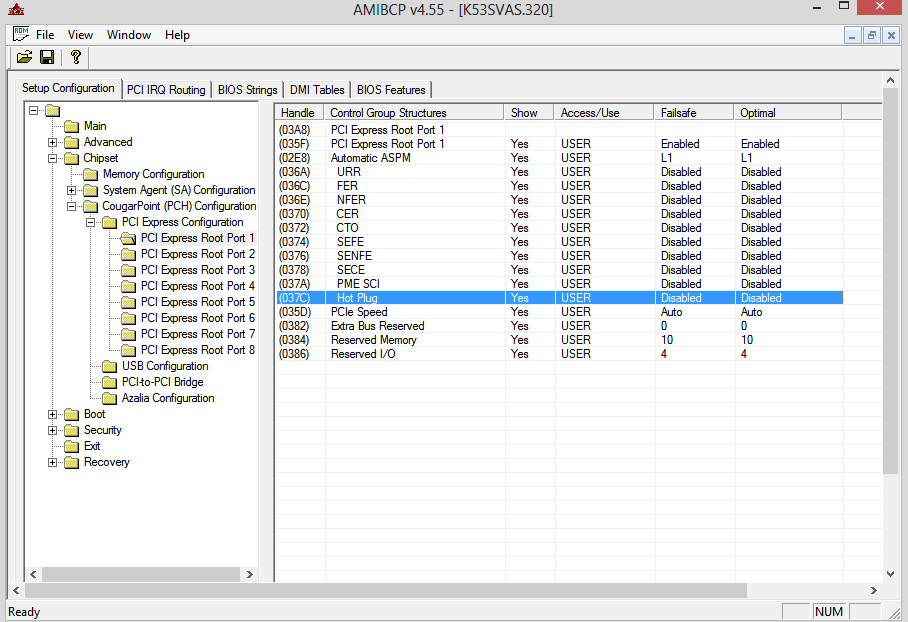This screenshot has width=908, height=622.
Task: Select the Automatic ASPM row
Action: [x=559, y=158]
